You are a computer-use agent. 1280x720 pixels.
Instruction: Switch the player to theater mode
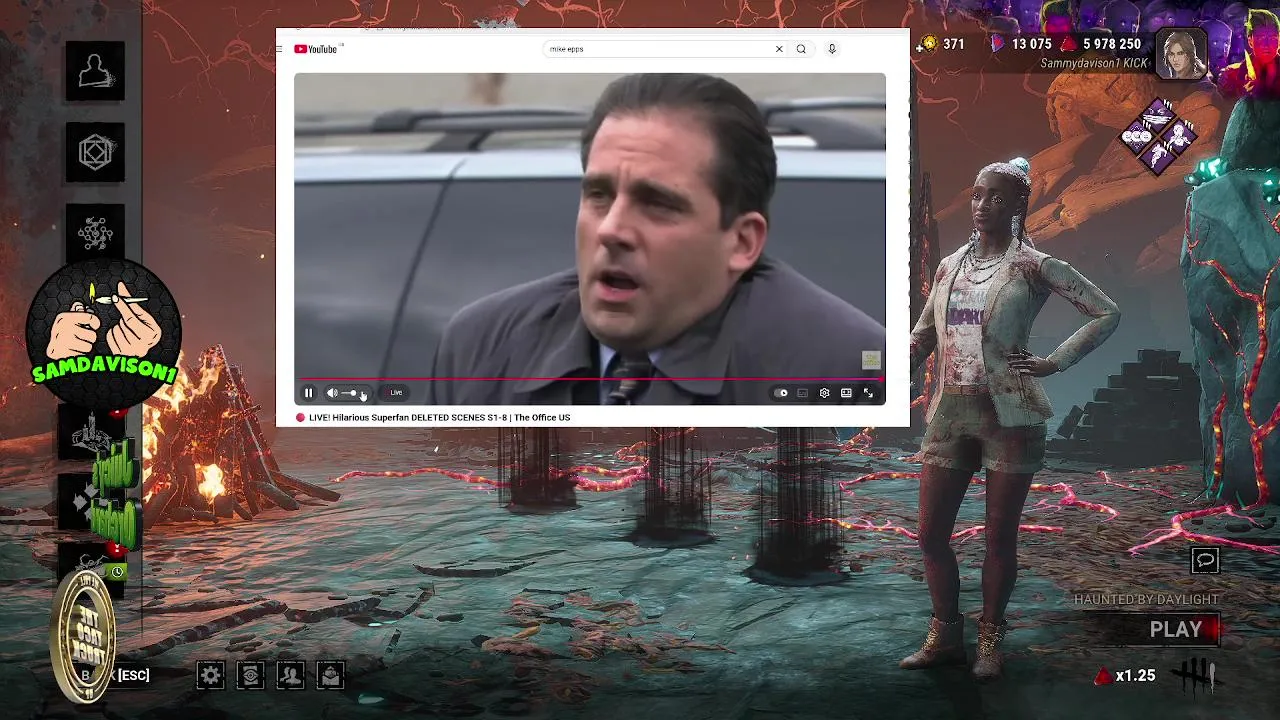click(x=846, y=393)
